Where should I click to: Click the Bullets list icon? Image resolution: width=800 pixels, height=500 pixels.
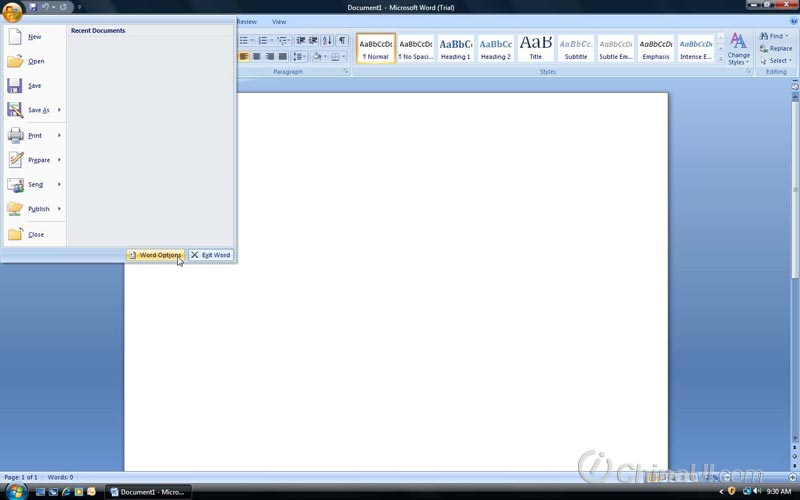[246, 40]
